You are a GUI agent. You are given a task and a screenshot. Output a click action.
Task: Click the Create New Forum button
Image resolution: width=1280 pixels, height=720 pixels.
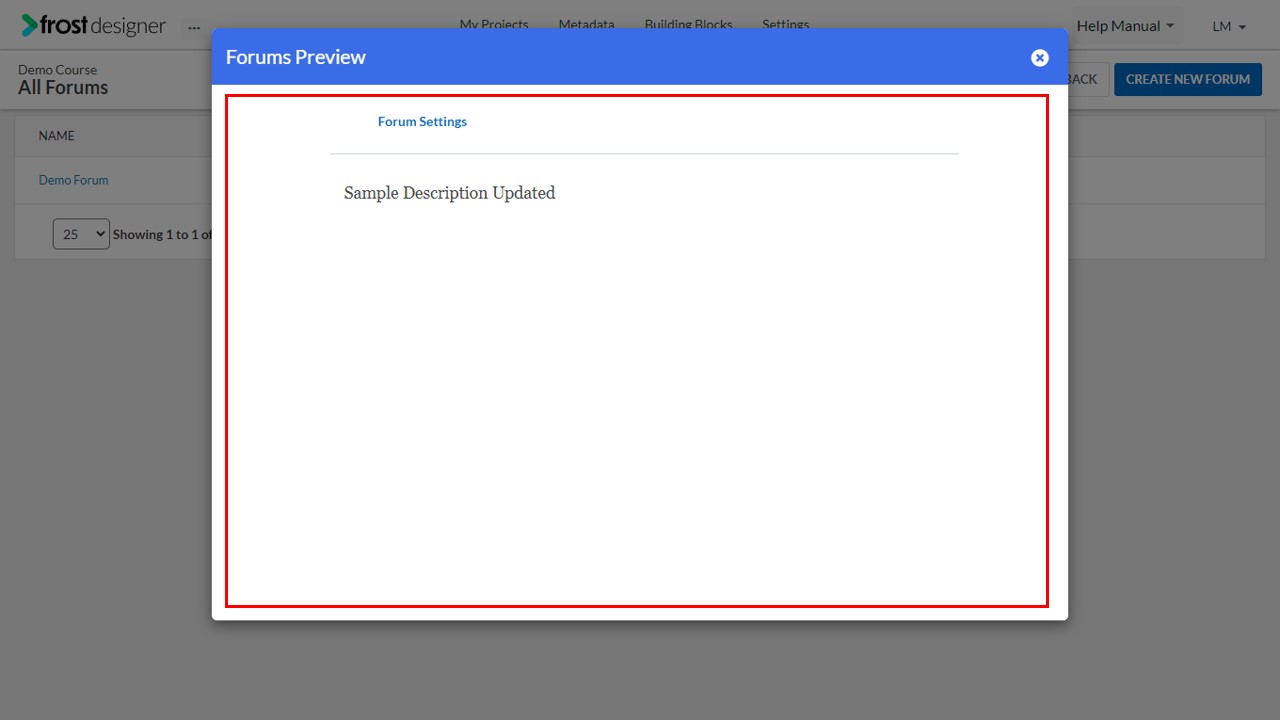click(1188, 79)
